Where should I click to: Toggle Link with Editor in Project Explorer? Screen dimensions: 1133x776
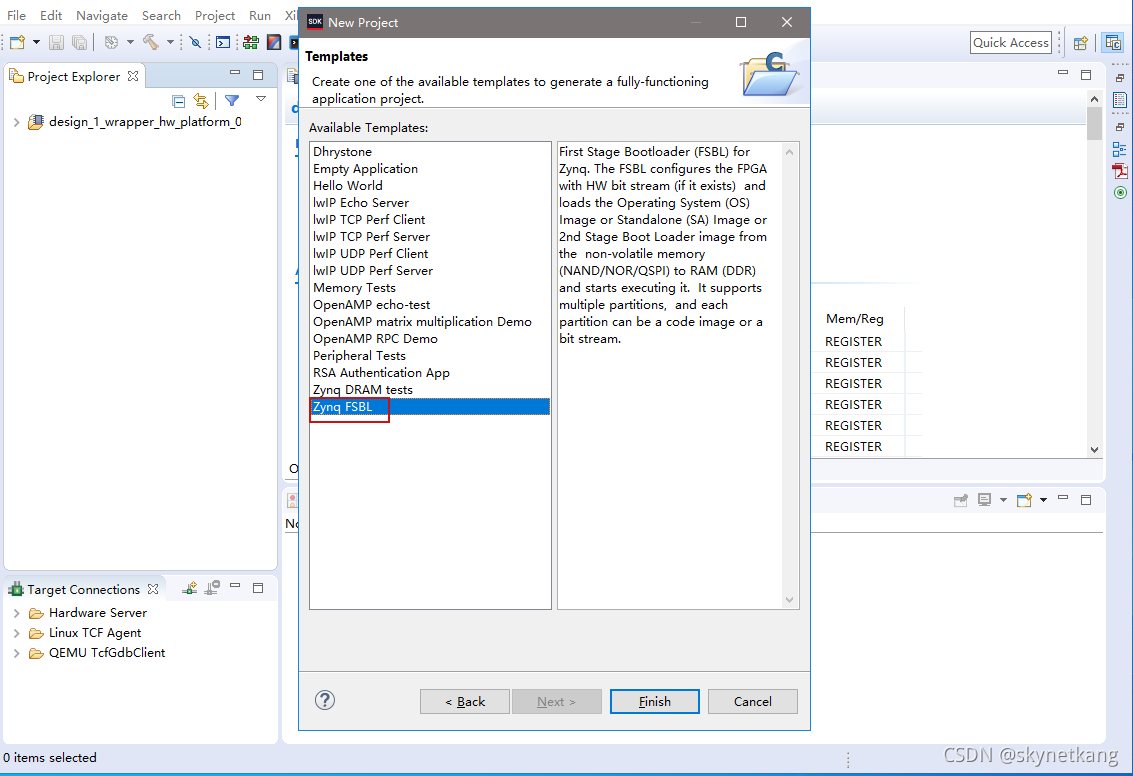(201, 101)
